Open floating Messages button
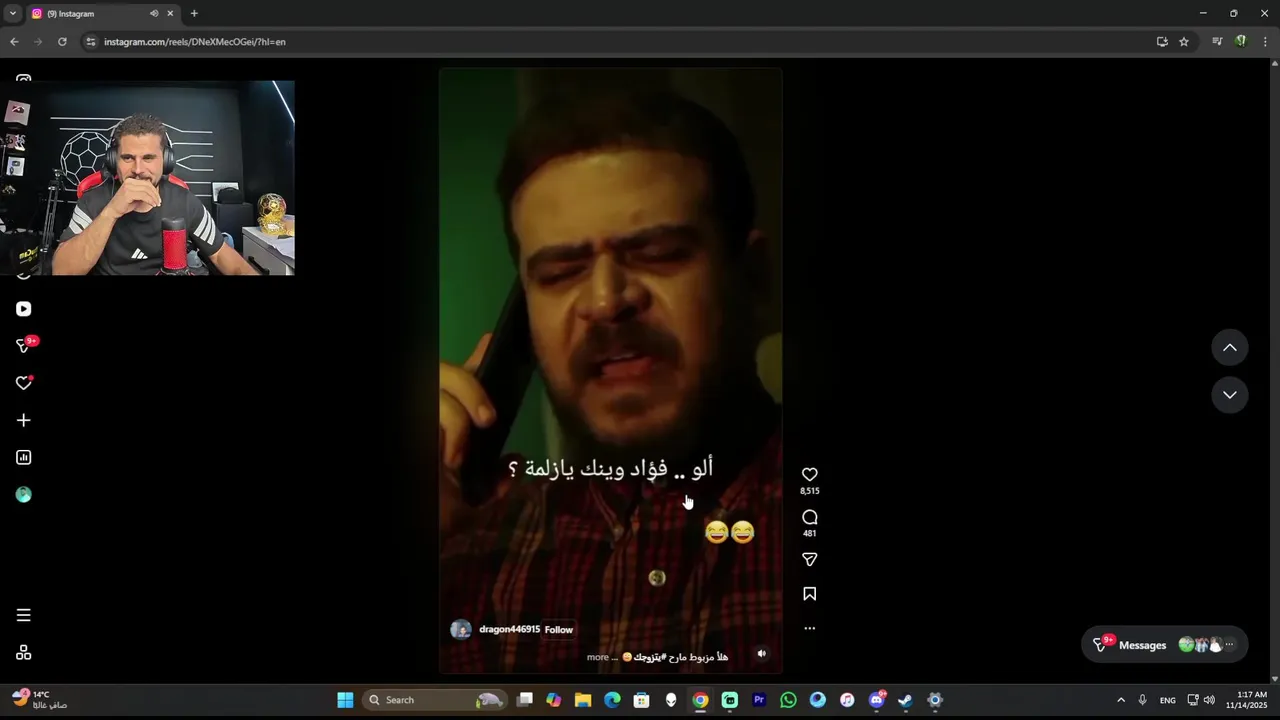 1164,645
